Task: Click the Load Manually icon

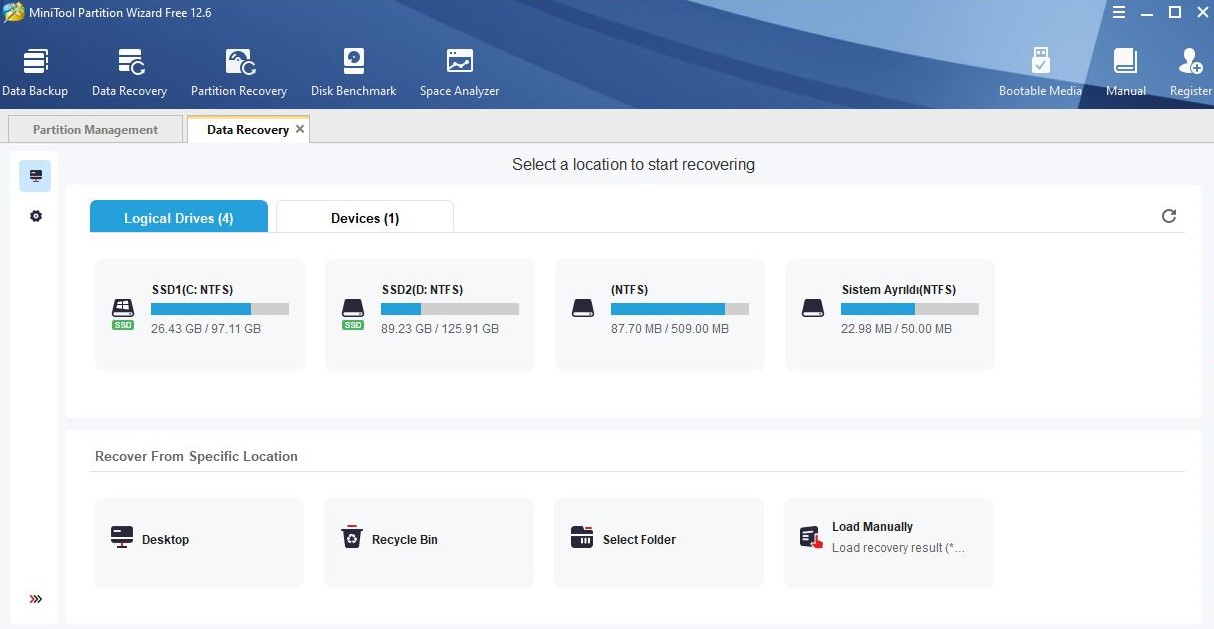Action: (811, 538)
